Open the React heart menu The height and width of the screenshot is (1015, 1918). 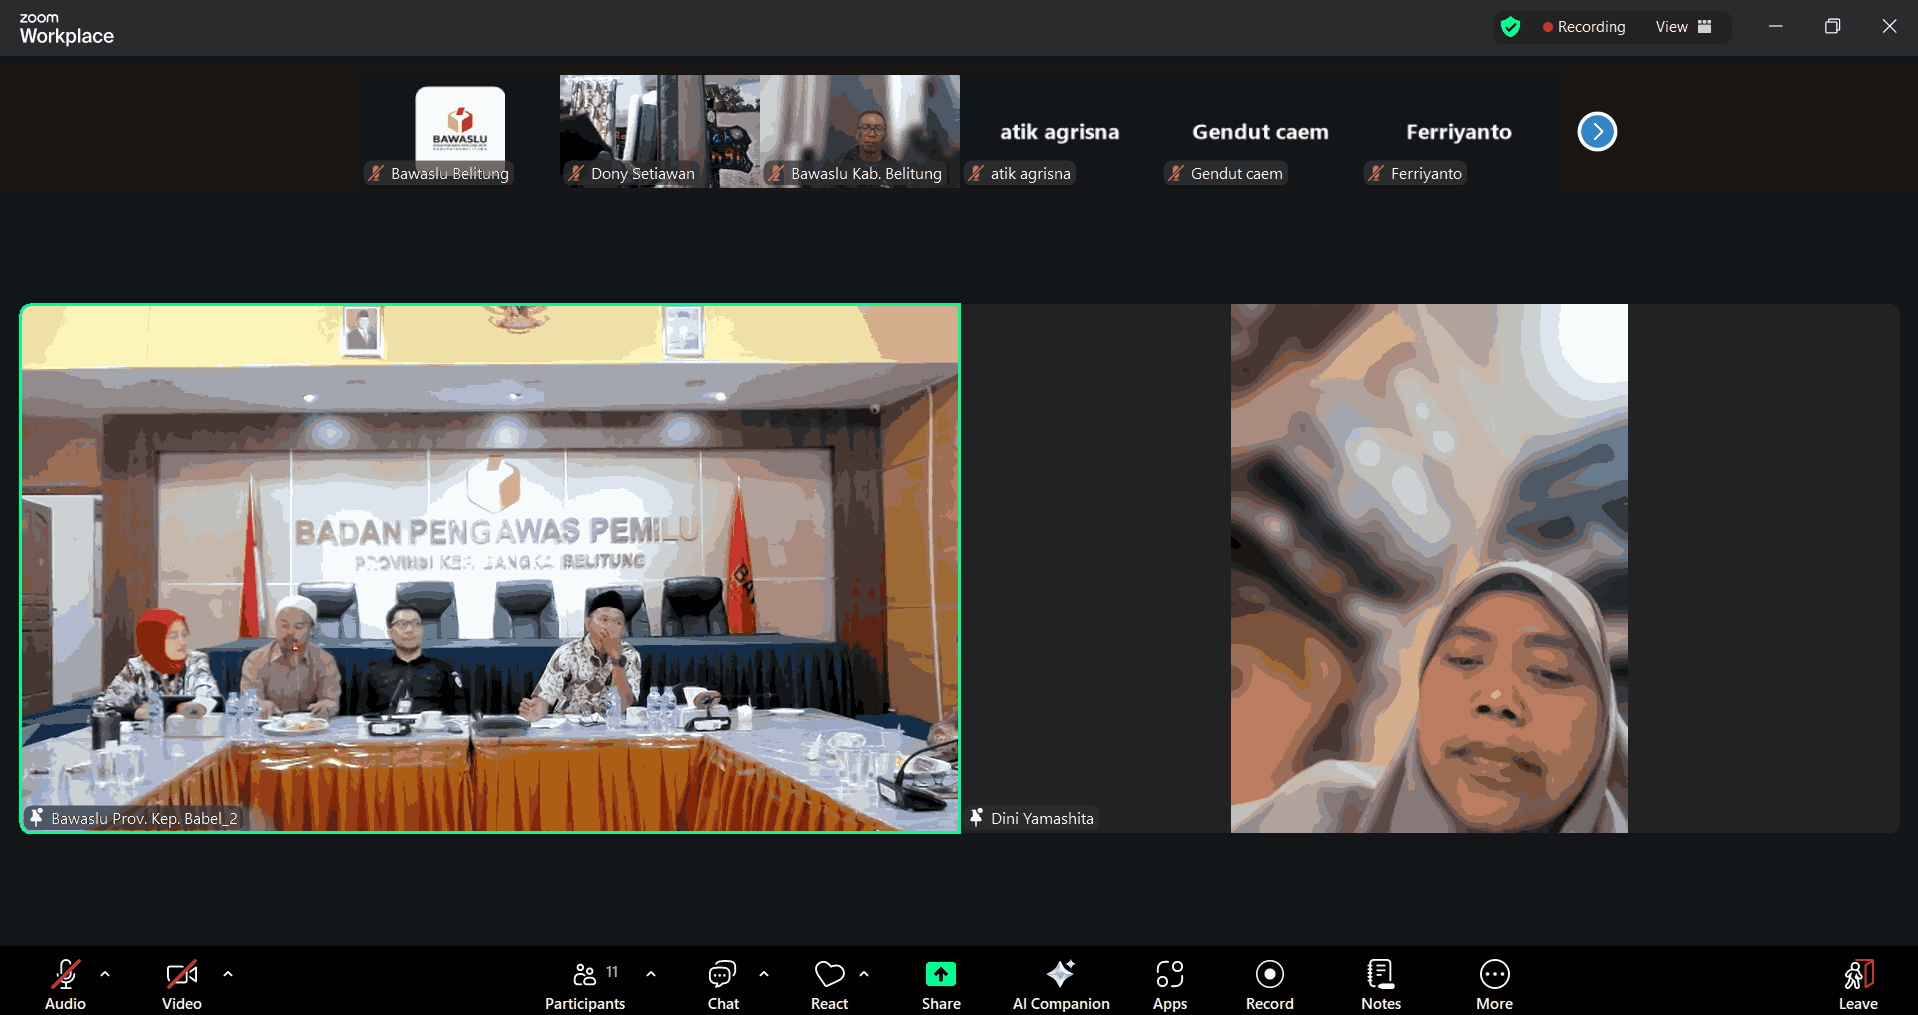click(x=829, y=984)
